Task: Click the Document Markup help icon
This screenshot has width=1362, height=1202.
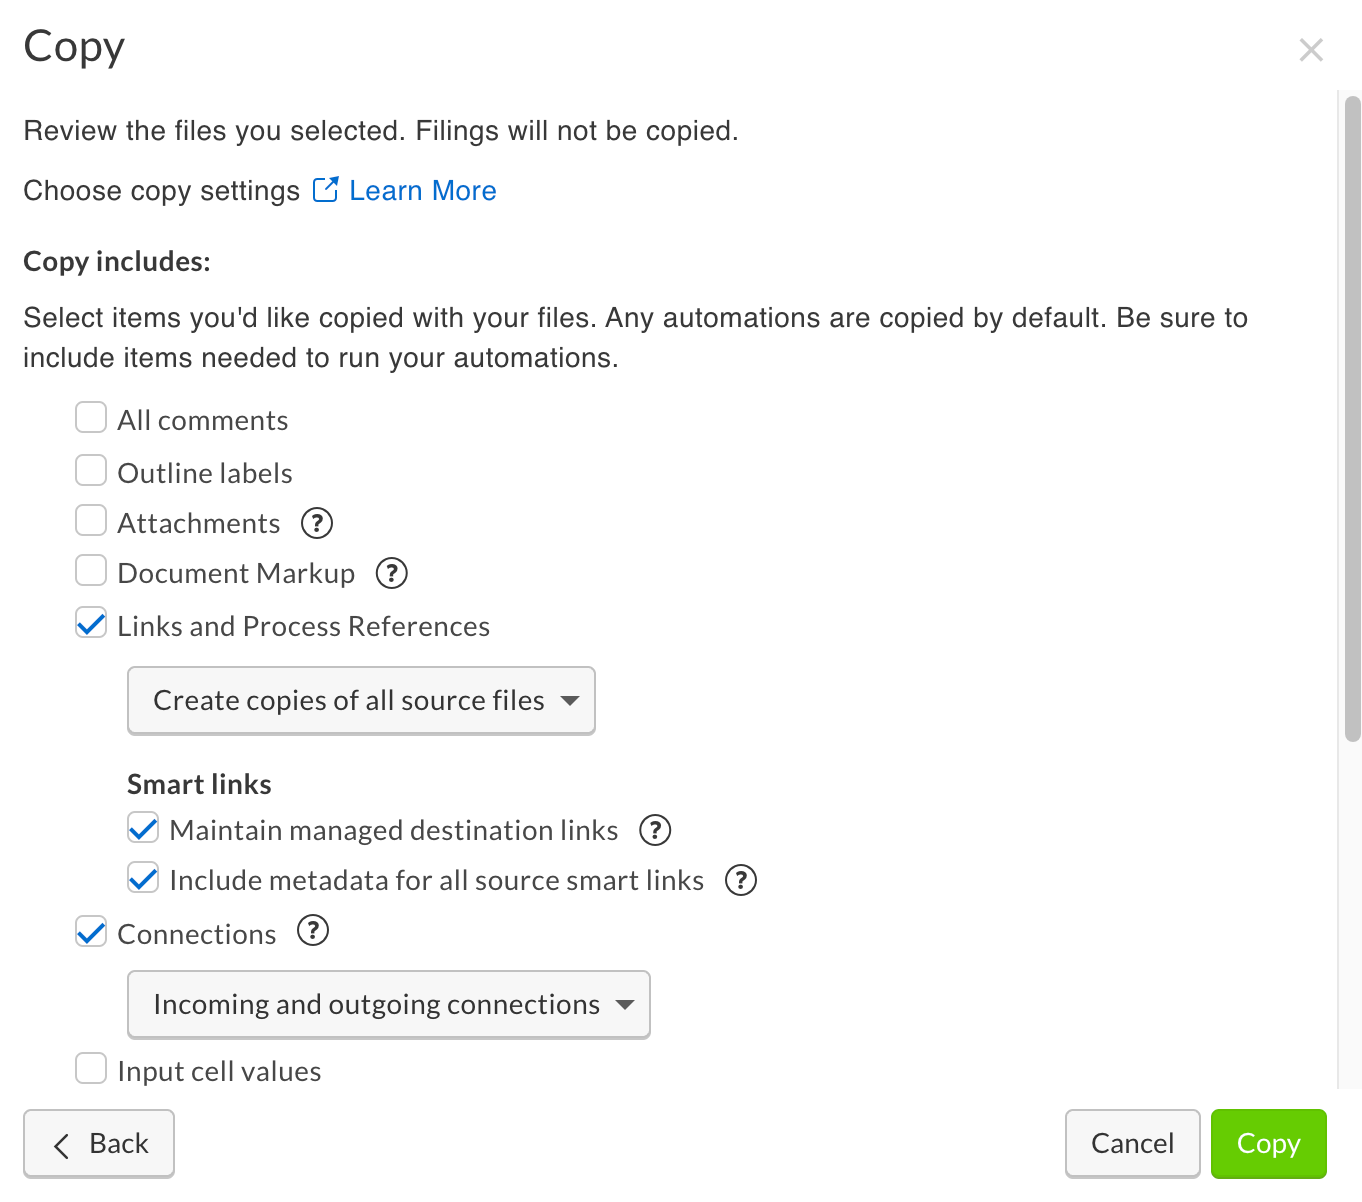Action: point(391,573)
